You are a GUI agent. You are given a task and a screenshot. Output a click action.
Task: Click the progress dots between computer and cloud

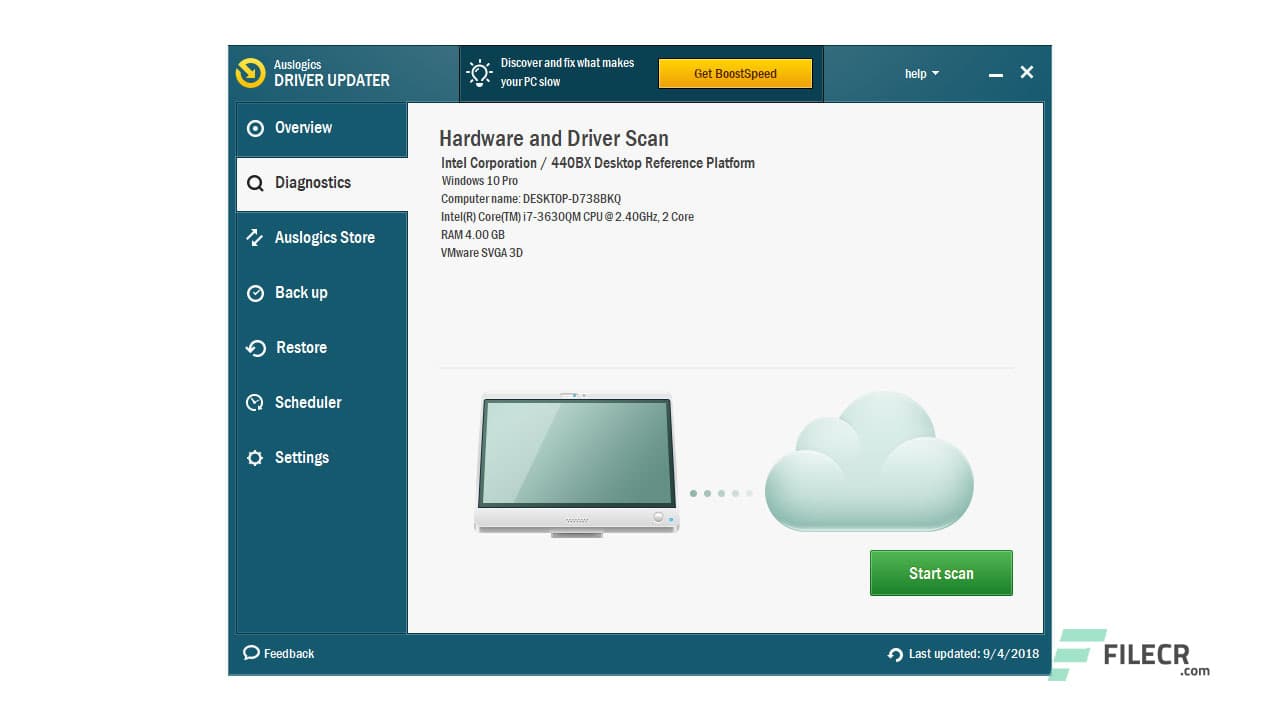pyautogui.click(x=722, y=492)
